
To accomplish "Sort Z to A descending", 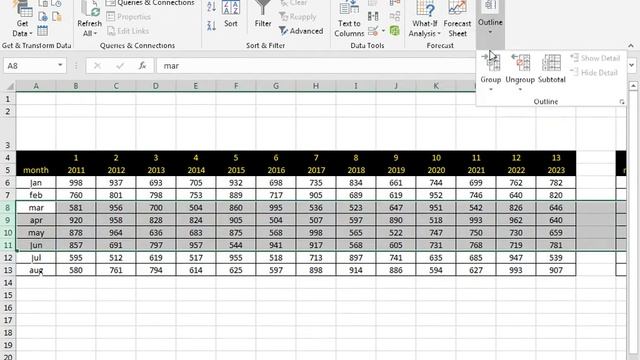I will [211, 26].
